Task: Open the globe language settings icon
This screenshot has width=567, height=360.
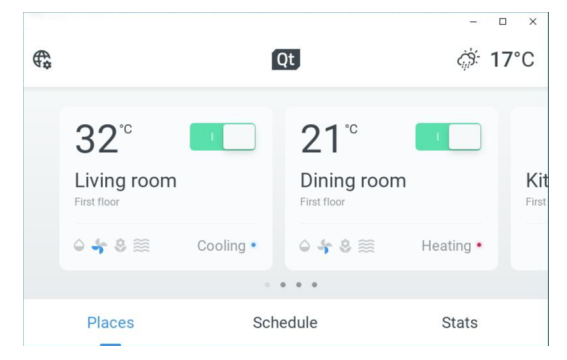Action: [42, 60]
